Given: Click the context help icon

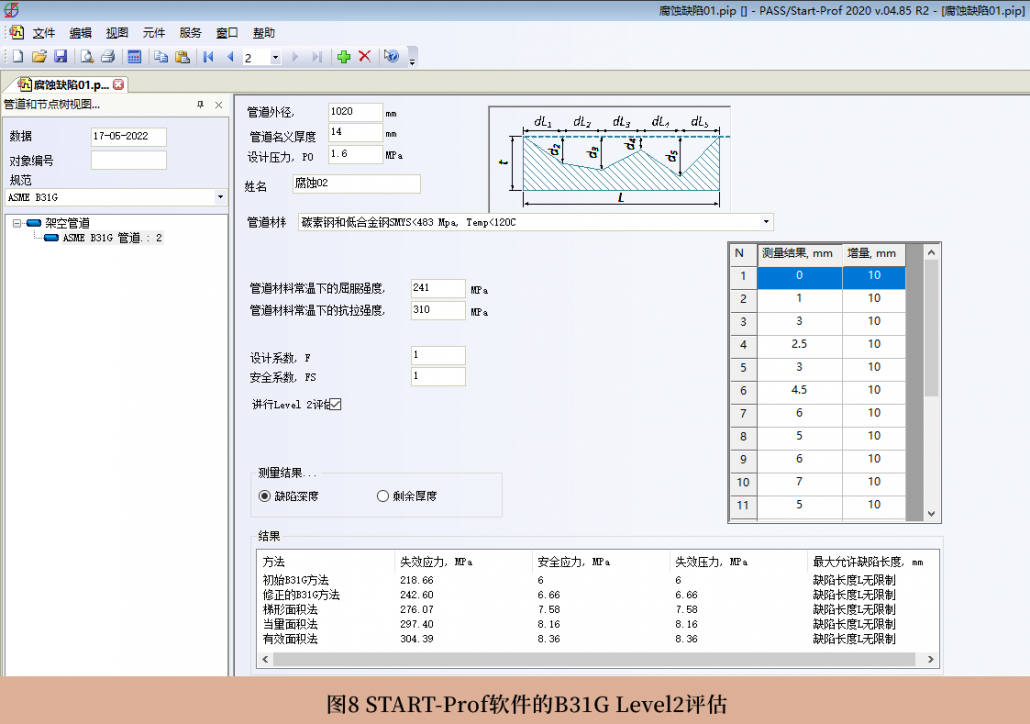Looking at the screenshot, I should (x=392, y=57).
